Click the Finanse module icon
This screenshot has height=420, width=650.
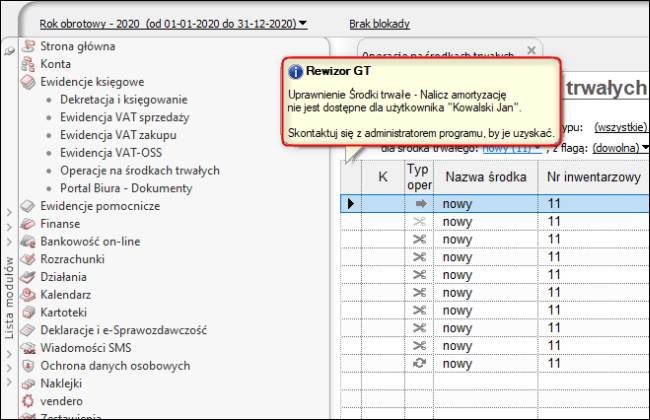click(x=28, y=223)
